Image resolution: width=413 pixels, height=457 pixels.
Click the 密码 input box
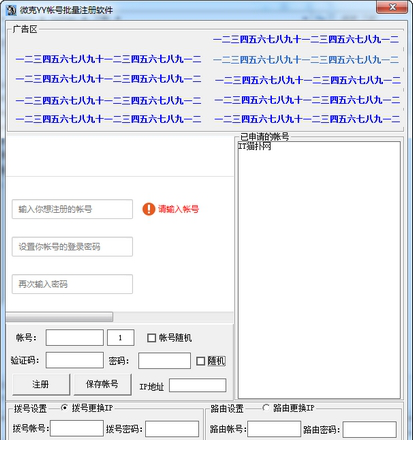click(164, 361)
